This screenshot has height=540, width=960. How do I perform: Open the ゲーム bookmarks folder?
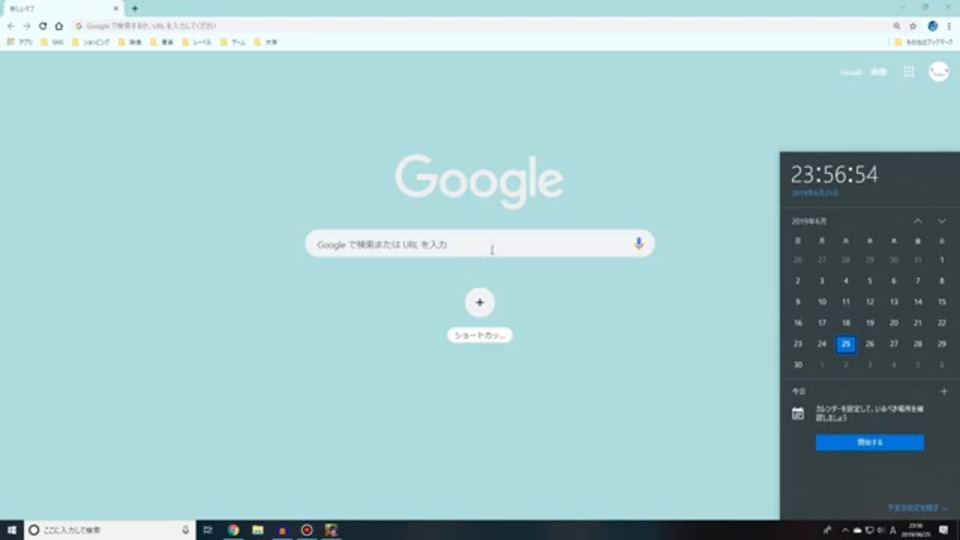coord(233,42)
